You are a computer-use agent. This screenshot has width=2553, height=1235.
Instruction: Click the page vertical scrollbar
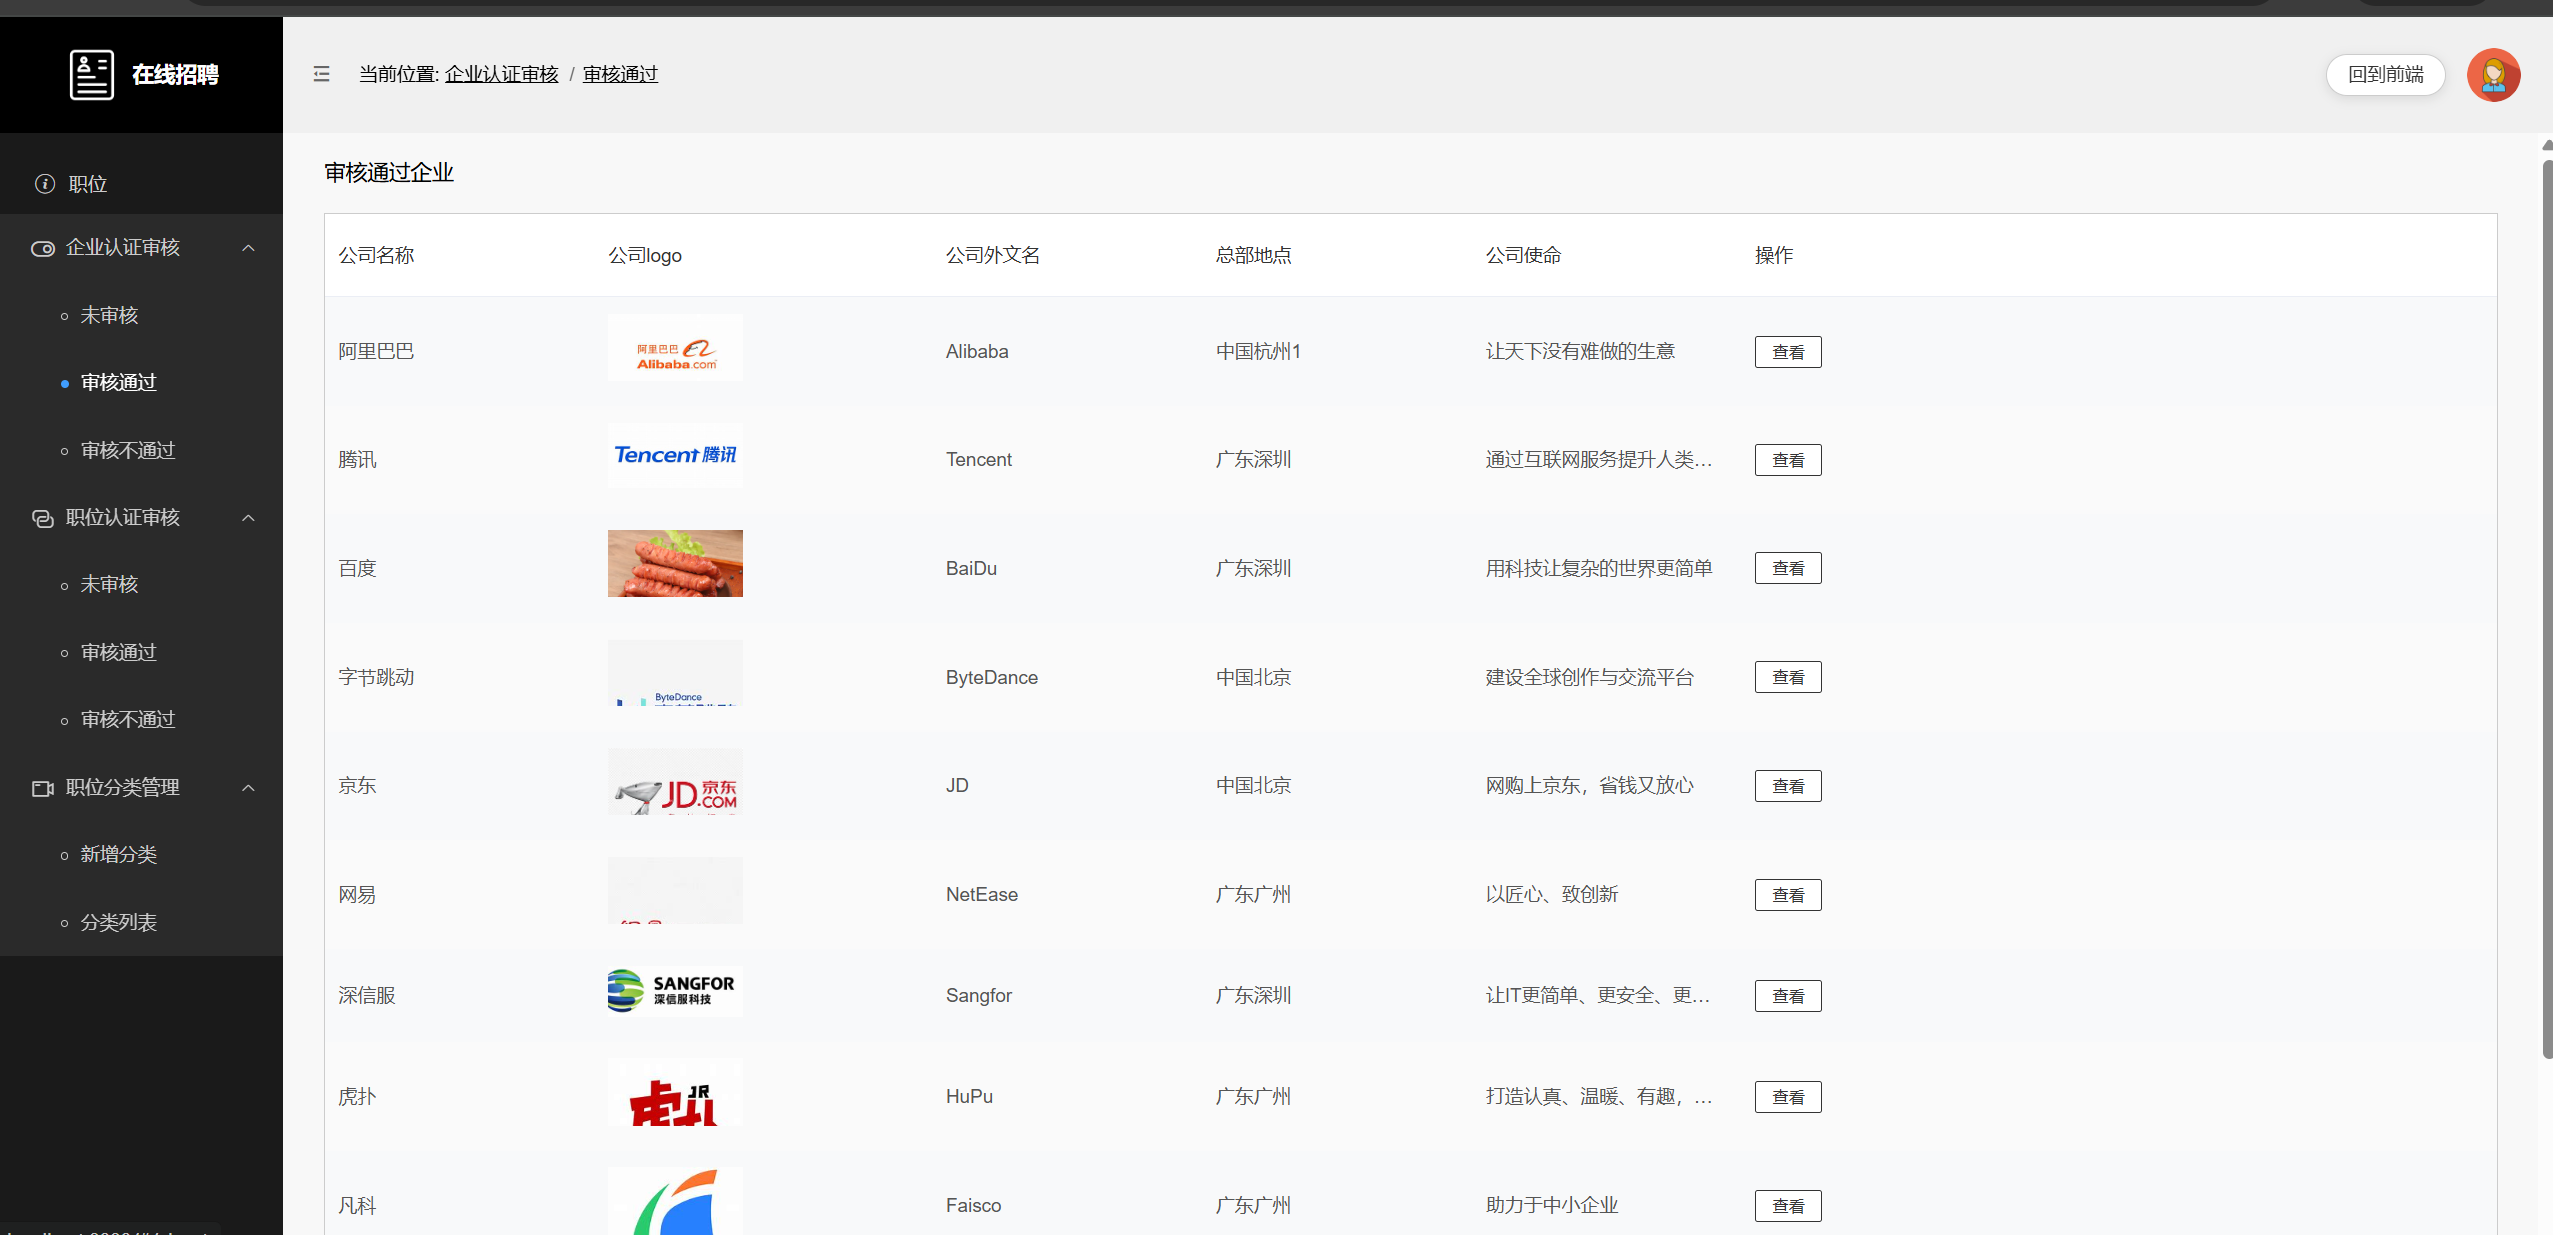pos(2546,600)
